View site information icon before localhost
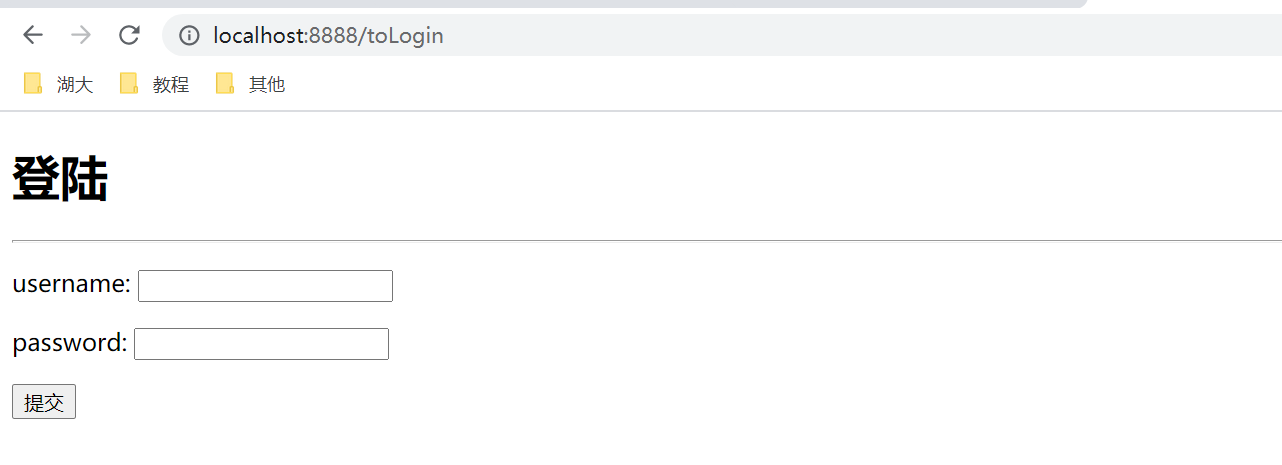 [189, 36]
